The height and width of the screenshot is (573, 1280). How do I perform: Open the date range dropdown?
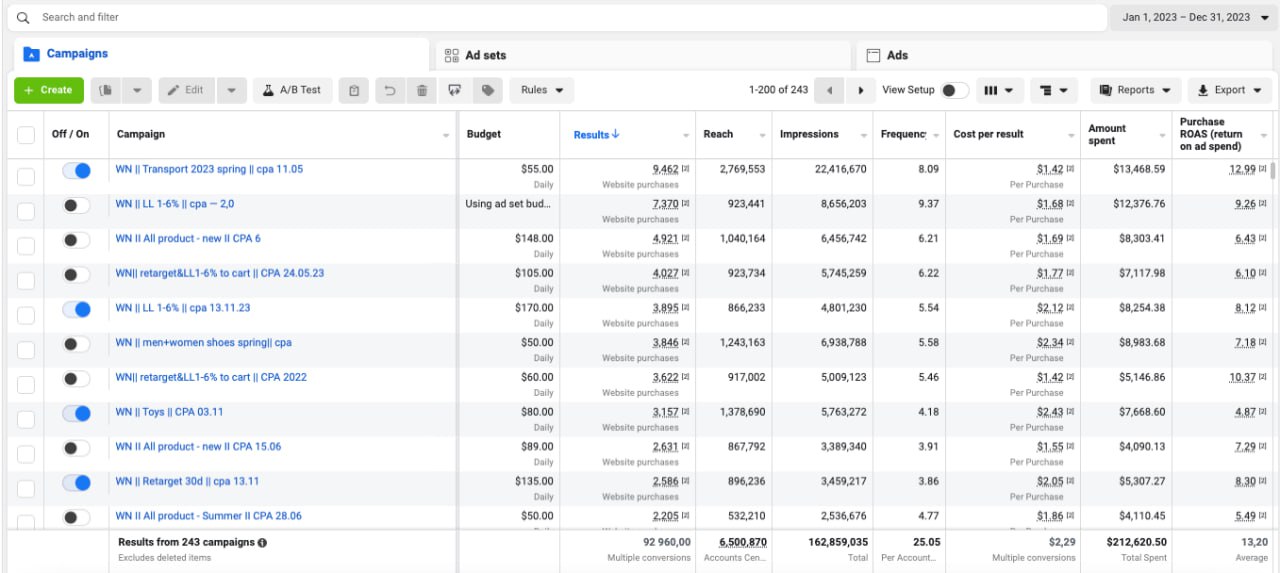(x=1191, y=18)
